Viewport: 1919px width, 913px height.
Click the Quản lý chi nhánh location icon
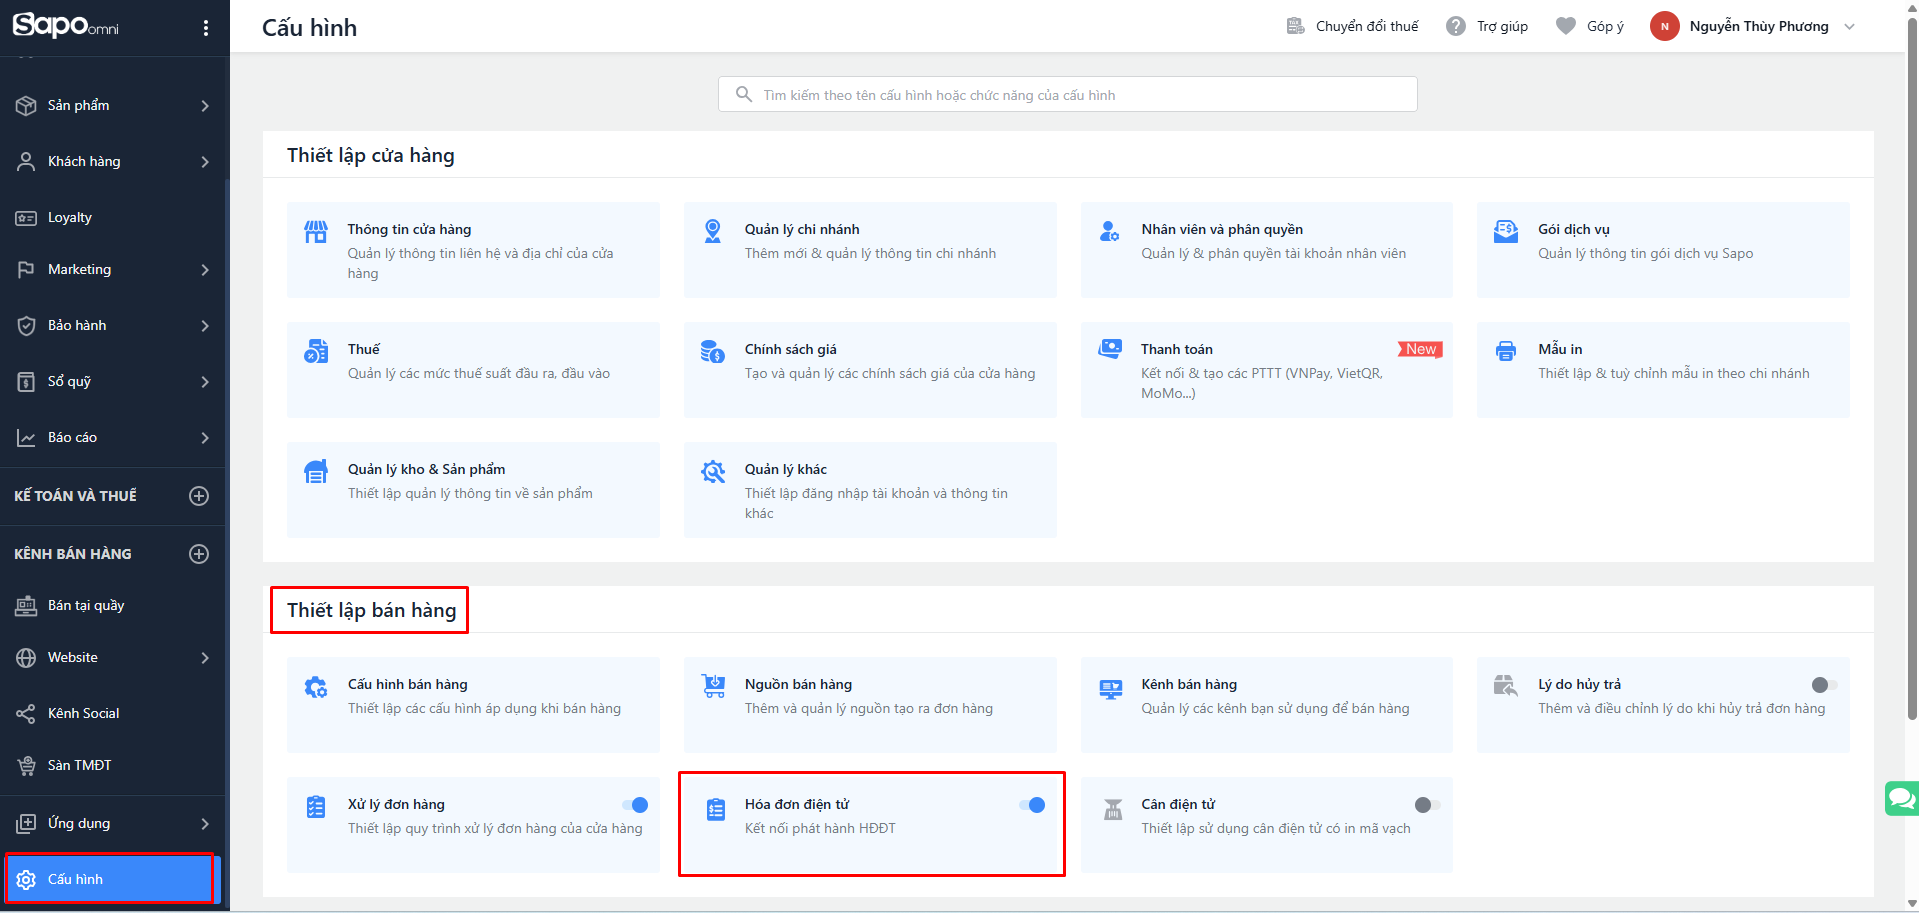712,231
